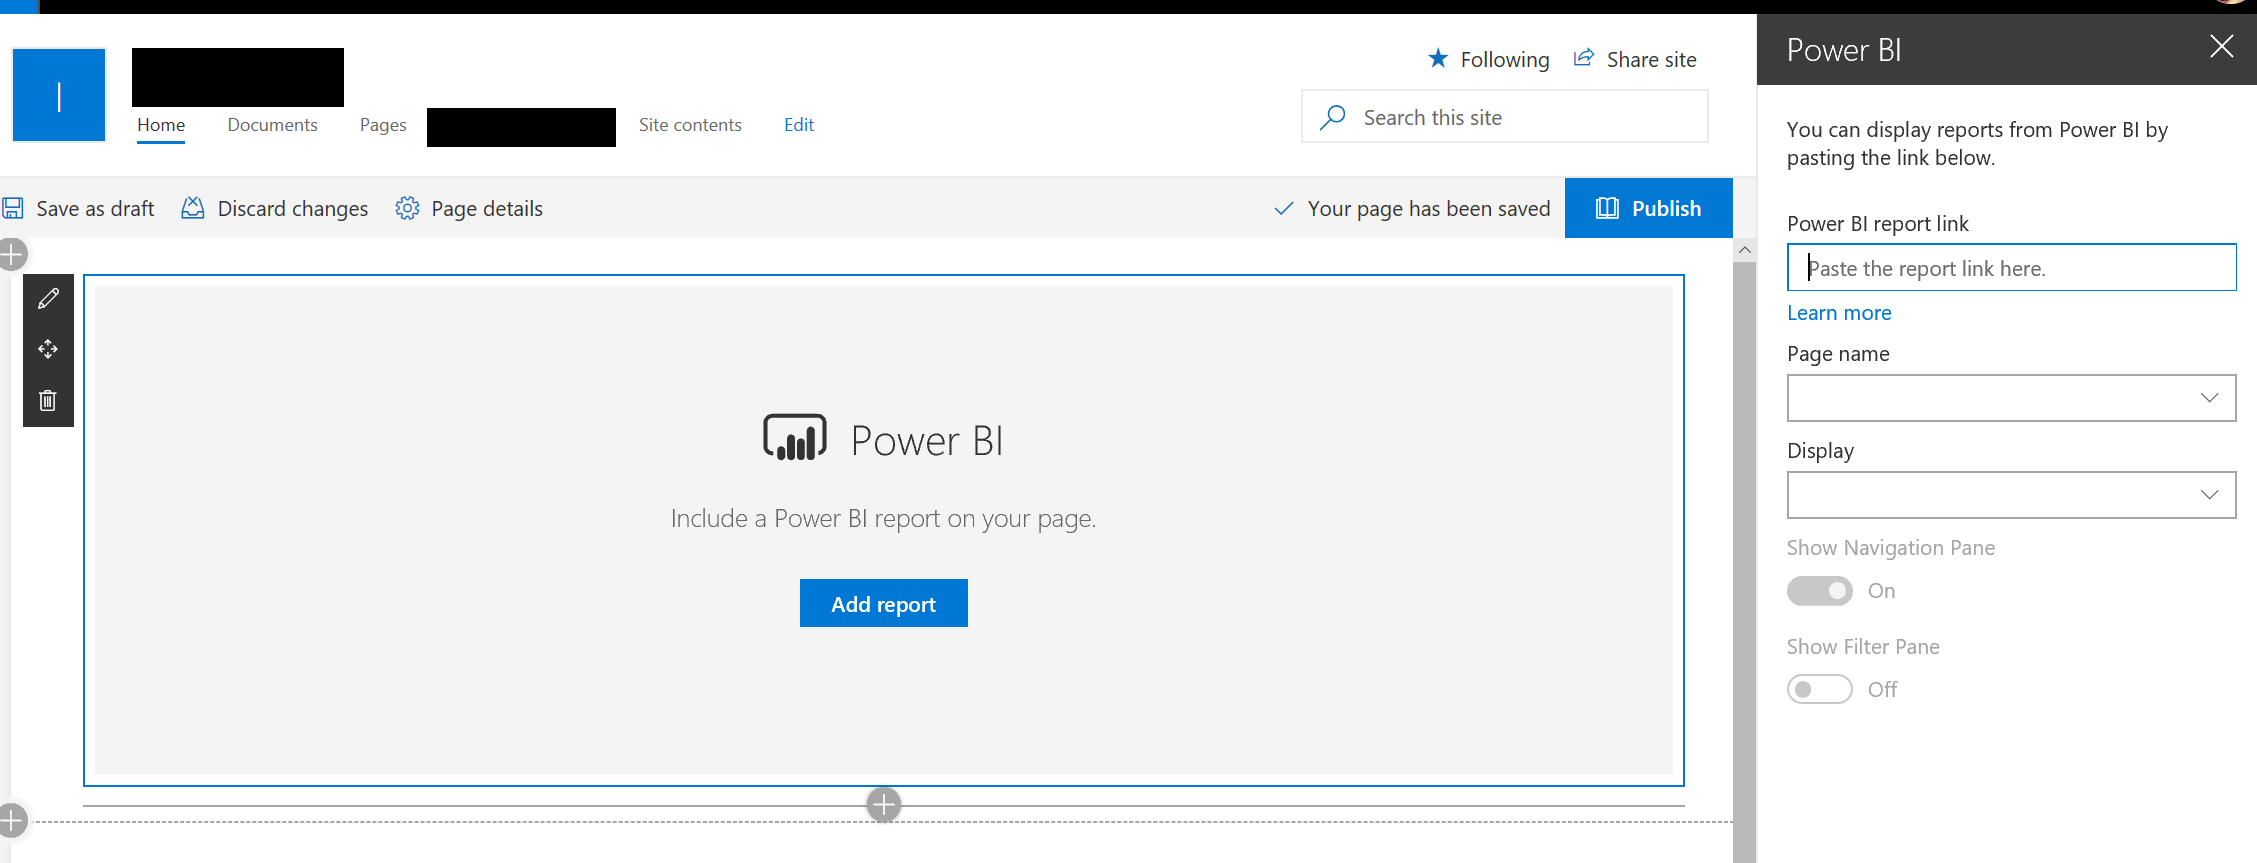This screenshot has width=2257, height=863.
Task: Click Page details text
Action: click(x=487, y=208)
